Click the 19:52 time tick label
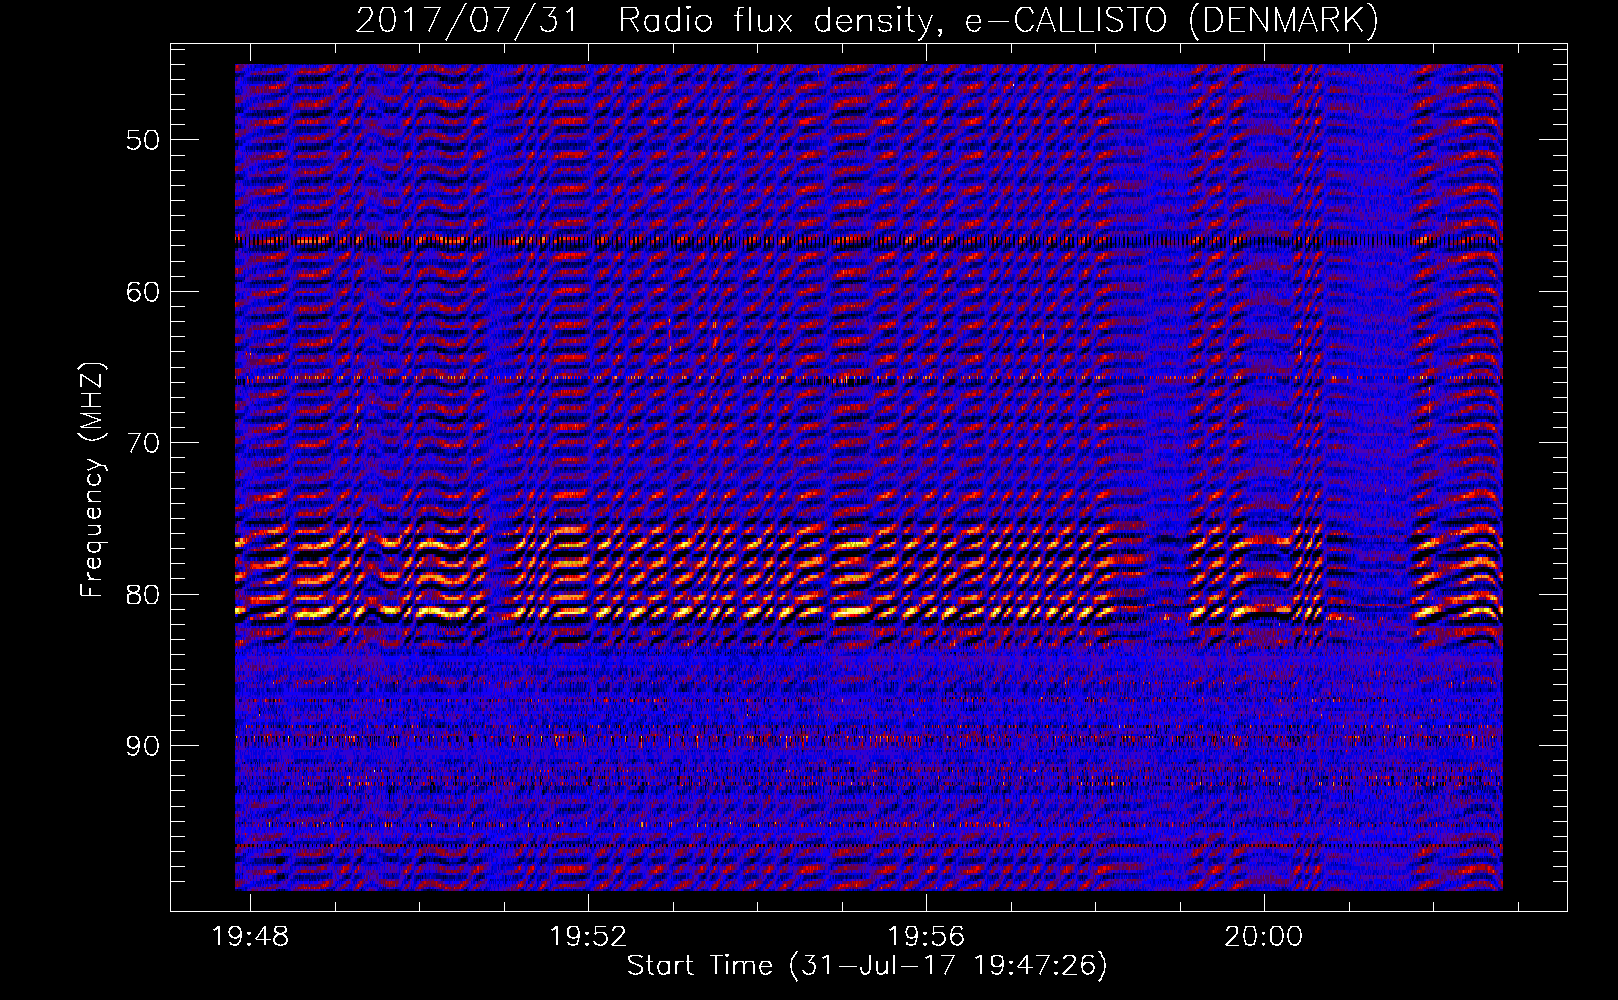 (x=589, y=936)
